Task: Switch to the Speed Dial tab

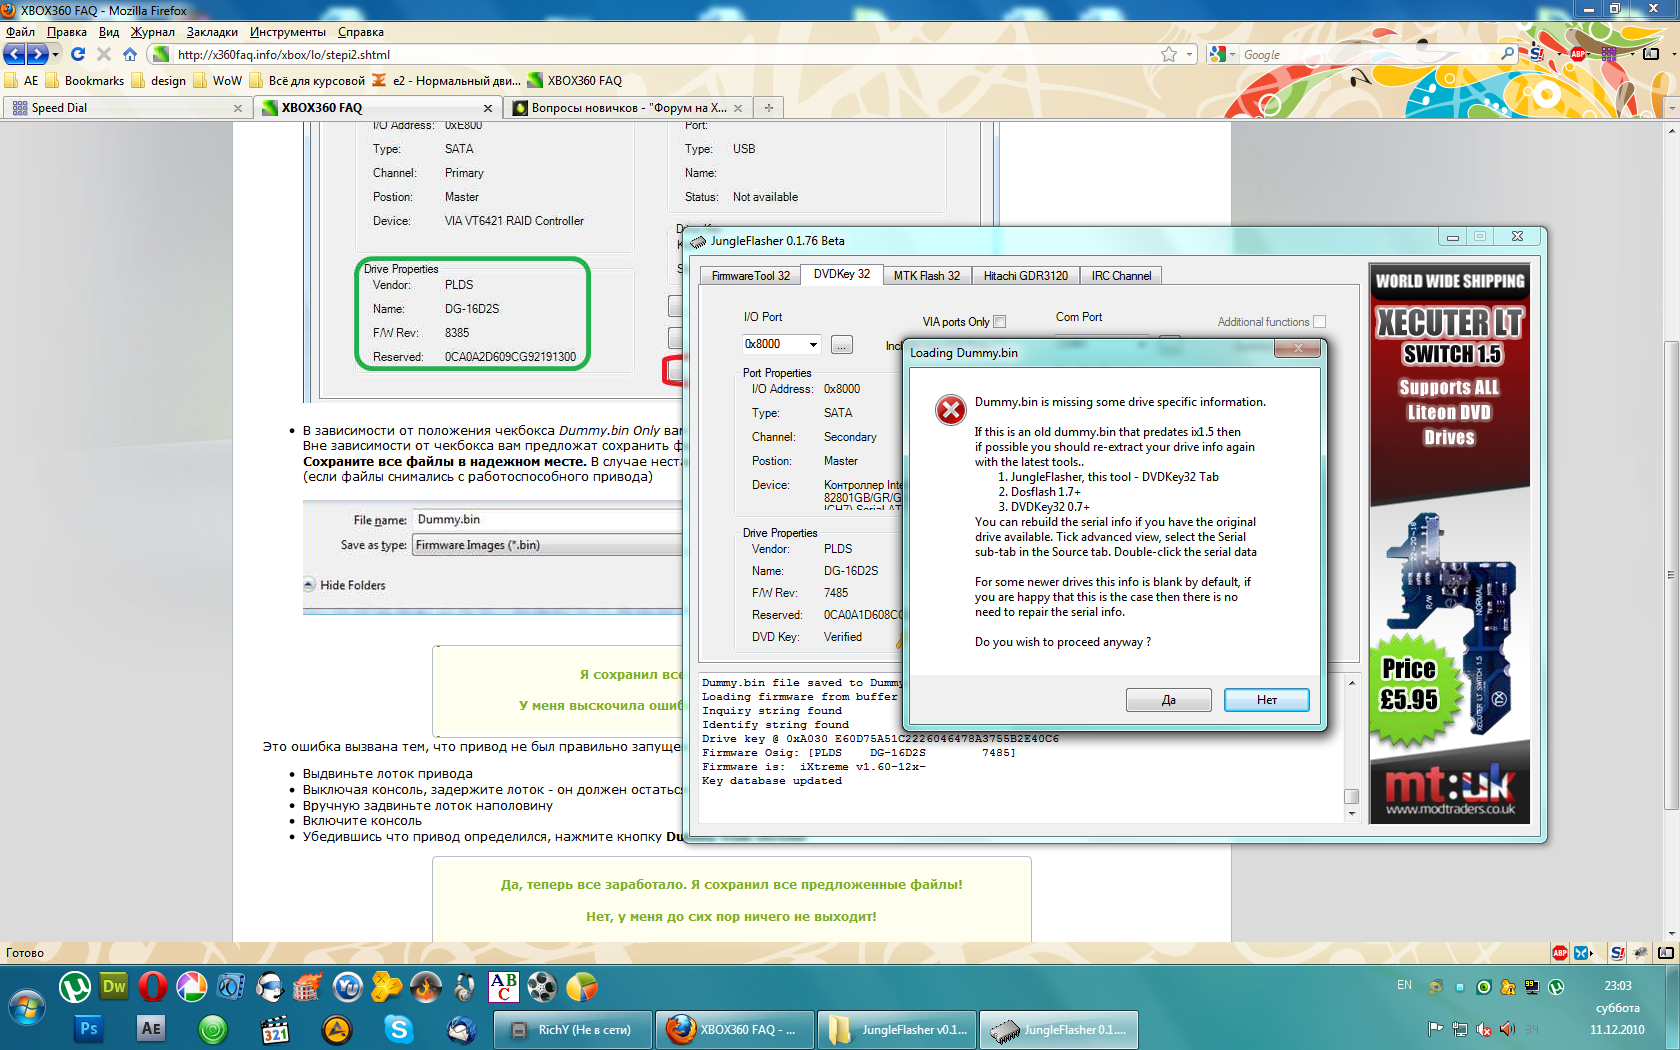Action: pyautogui.click(x=127, y=108)
